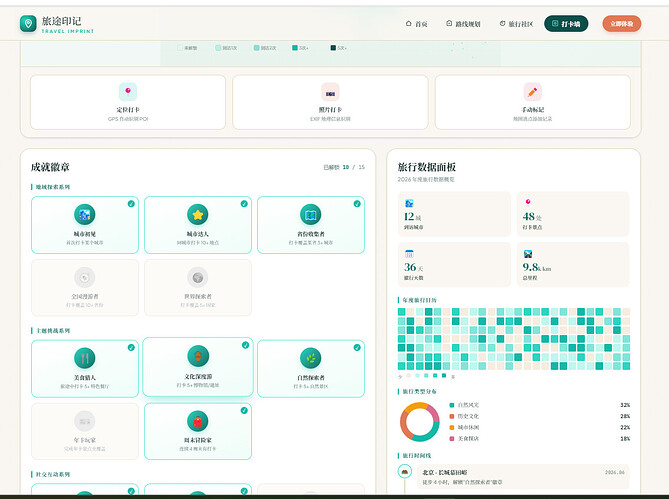Click the locked 年卡玩家 badge icon
The width and height of the screenshot is (669, 499).
point(85,421)
